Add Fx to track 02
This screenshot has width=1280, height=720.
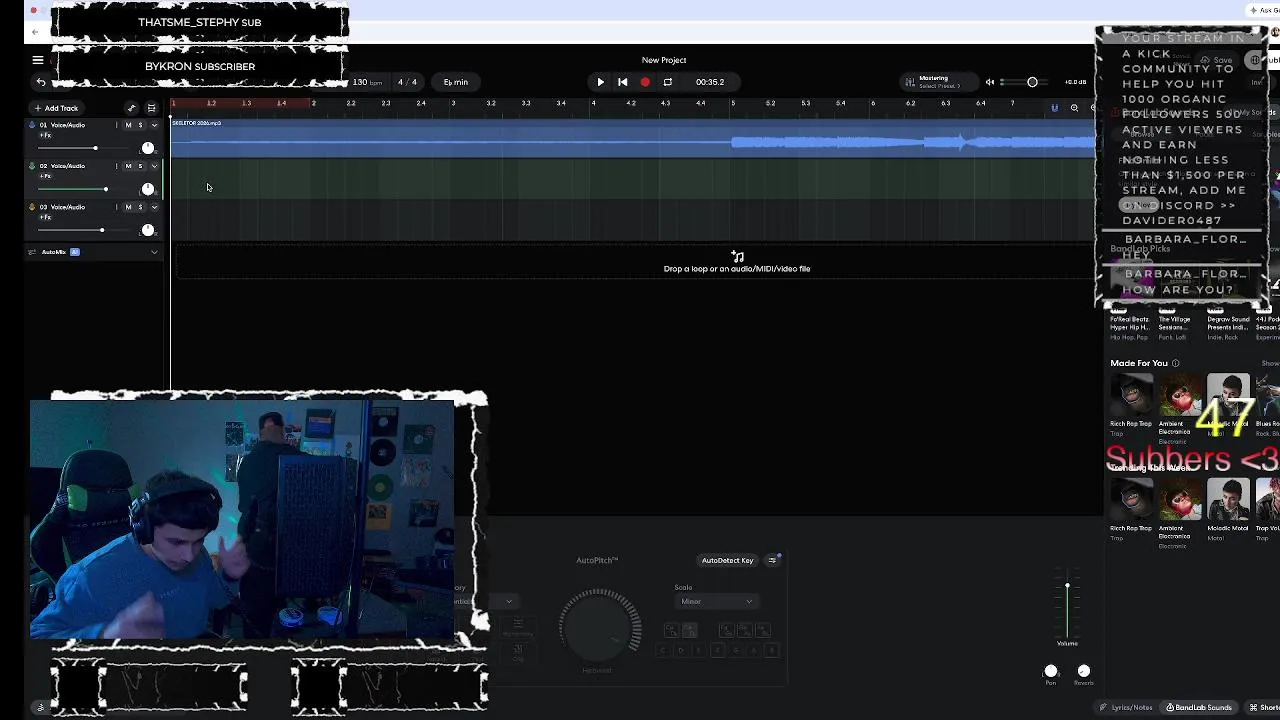point(45,176)
